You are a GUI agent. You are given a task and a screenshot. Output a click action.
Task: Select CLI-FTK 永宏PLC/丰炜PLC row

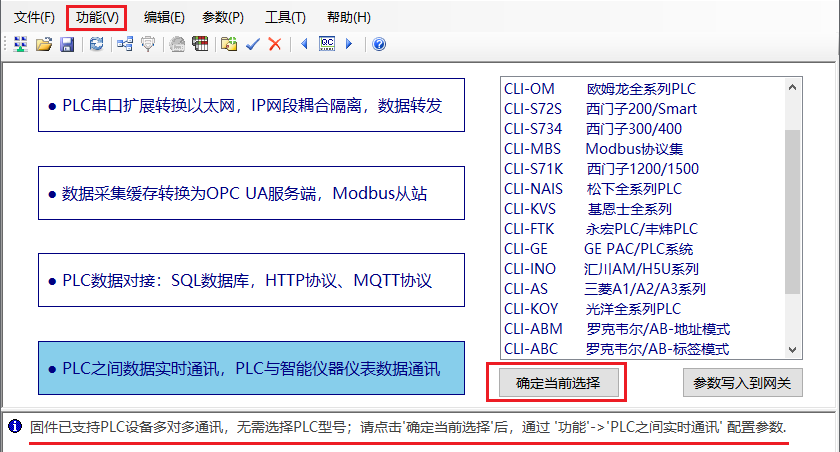click(x=643, y=229)
